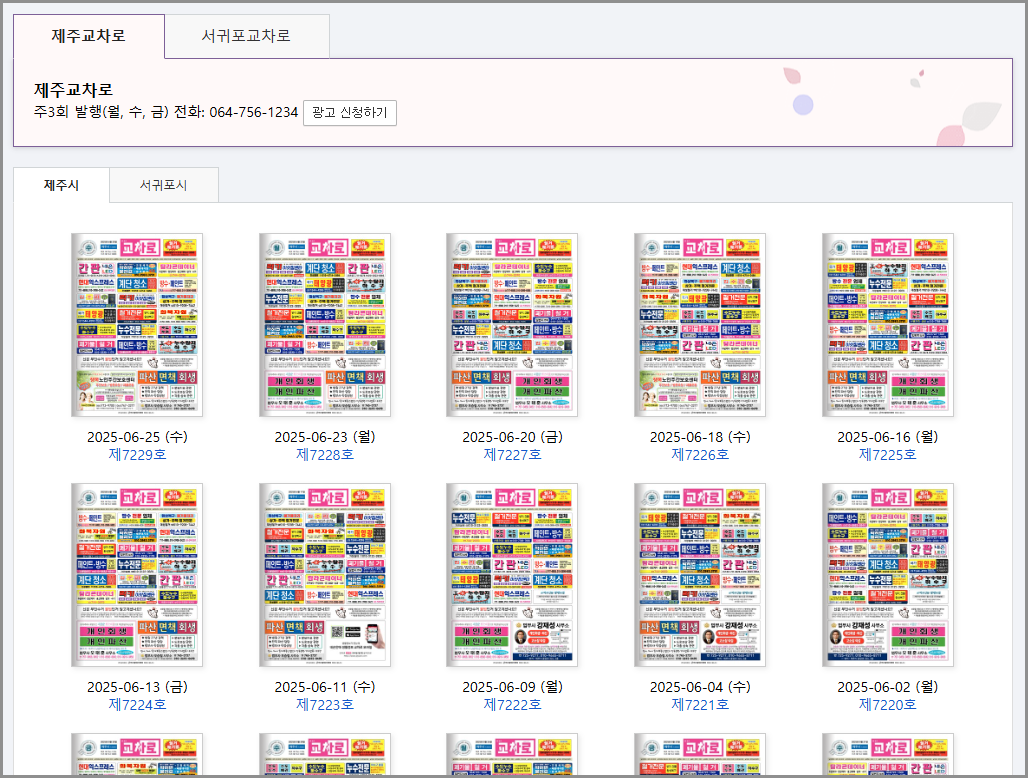
Task: Click the 광고 신청하기 button
Action: coord(350,112)
